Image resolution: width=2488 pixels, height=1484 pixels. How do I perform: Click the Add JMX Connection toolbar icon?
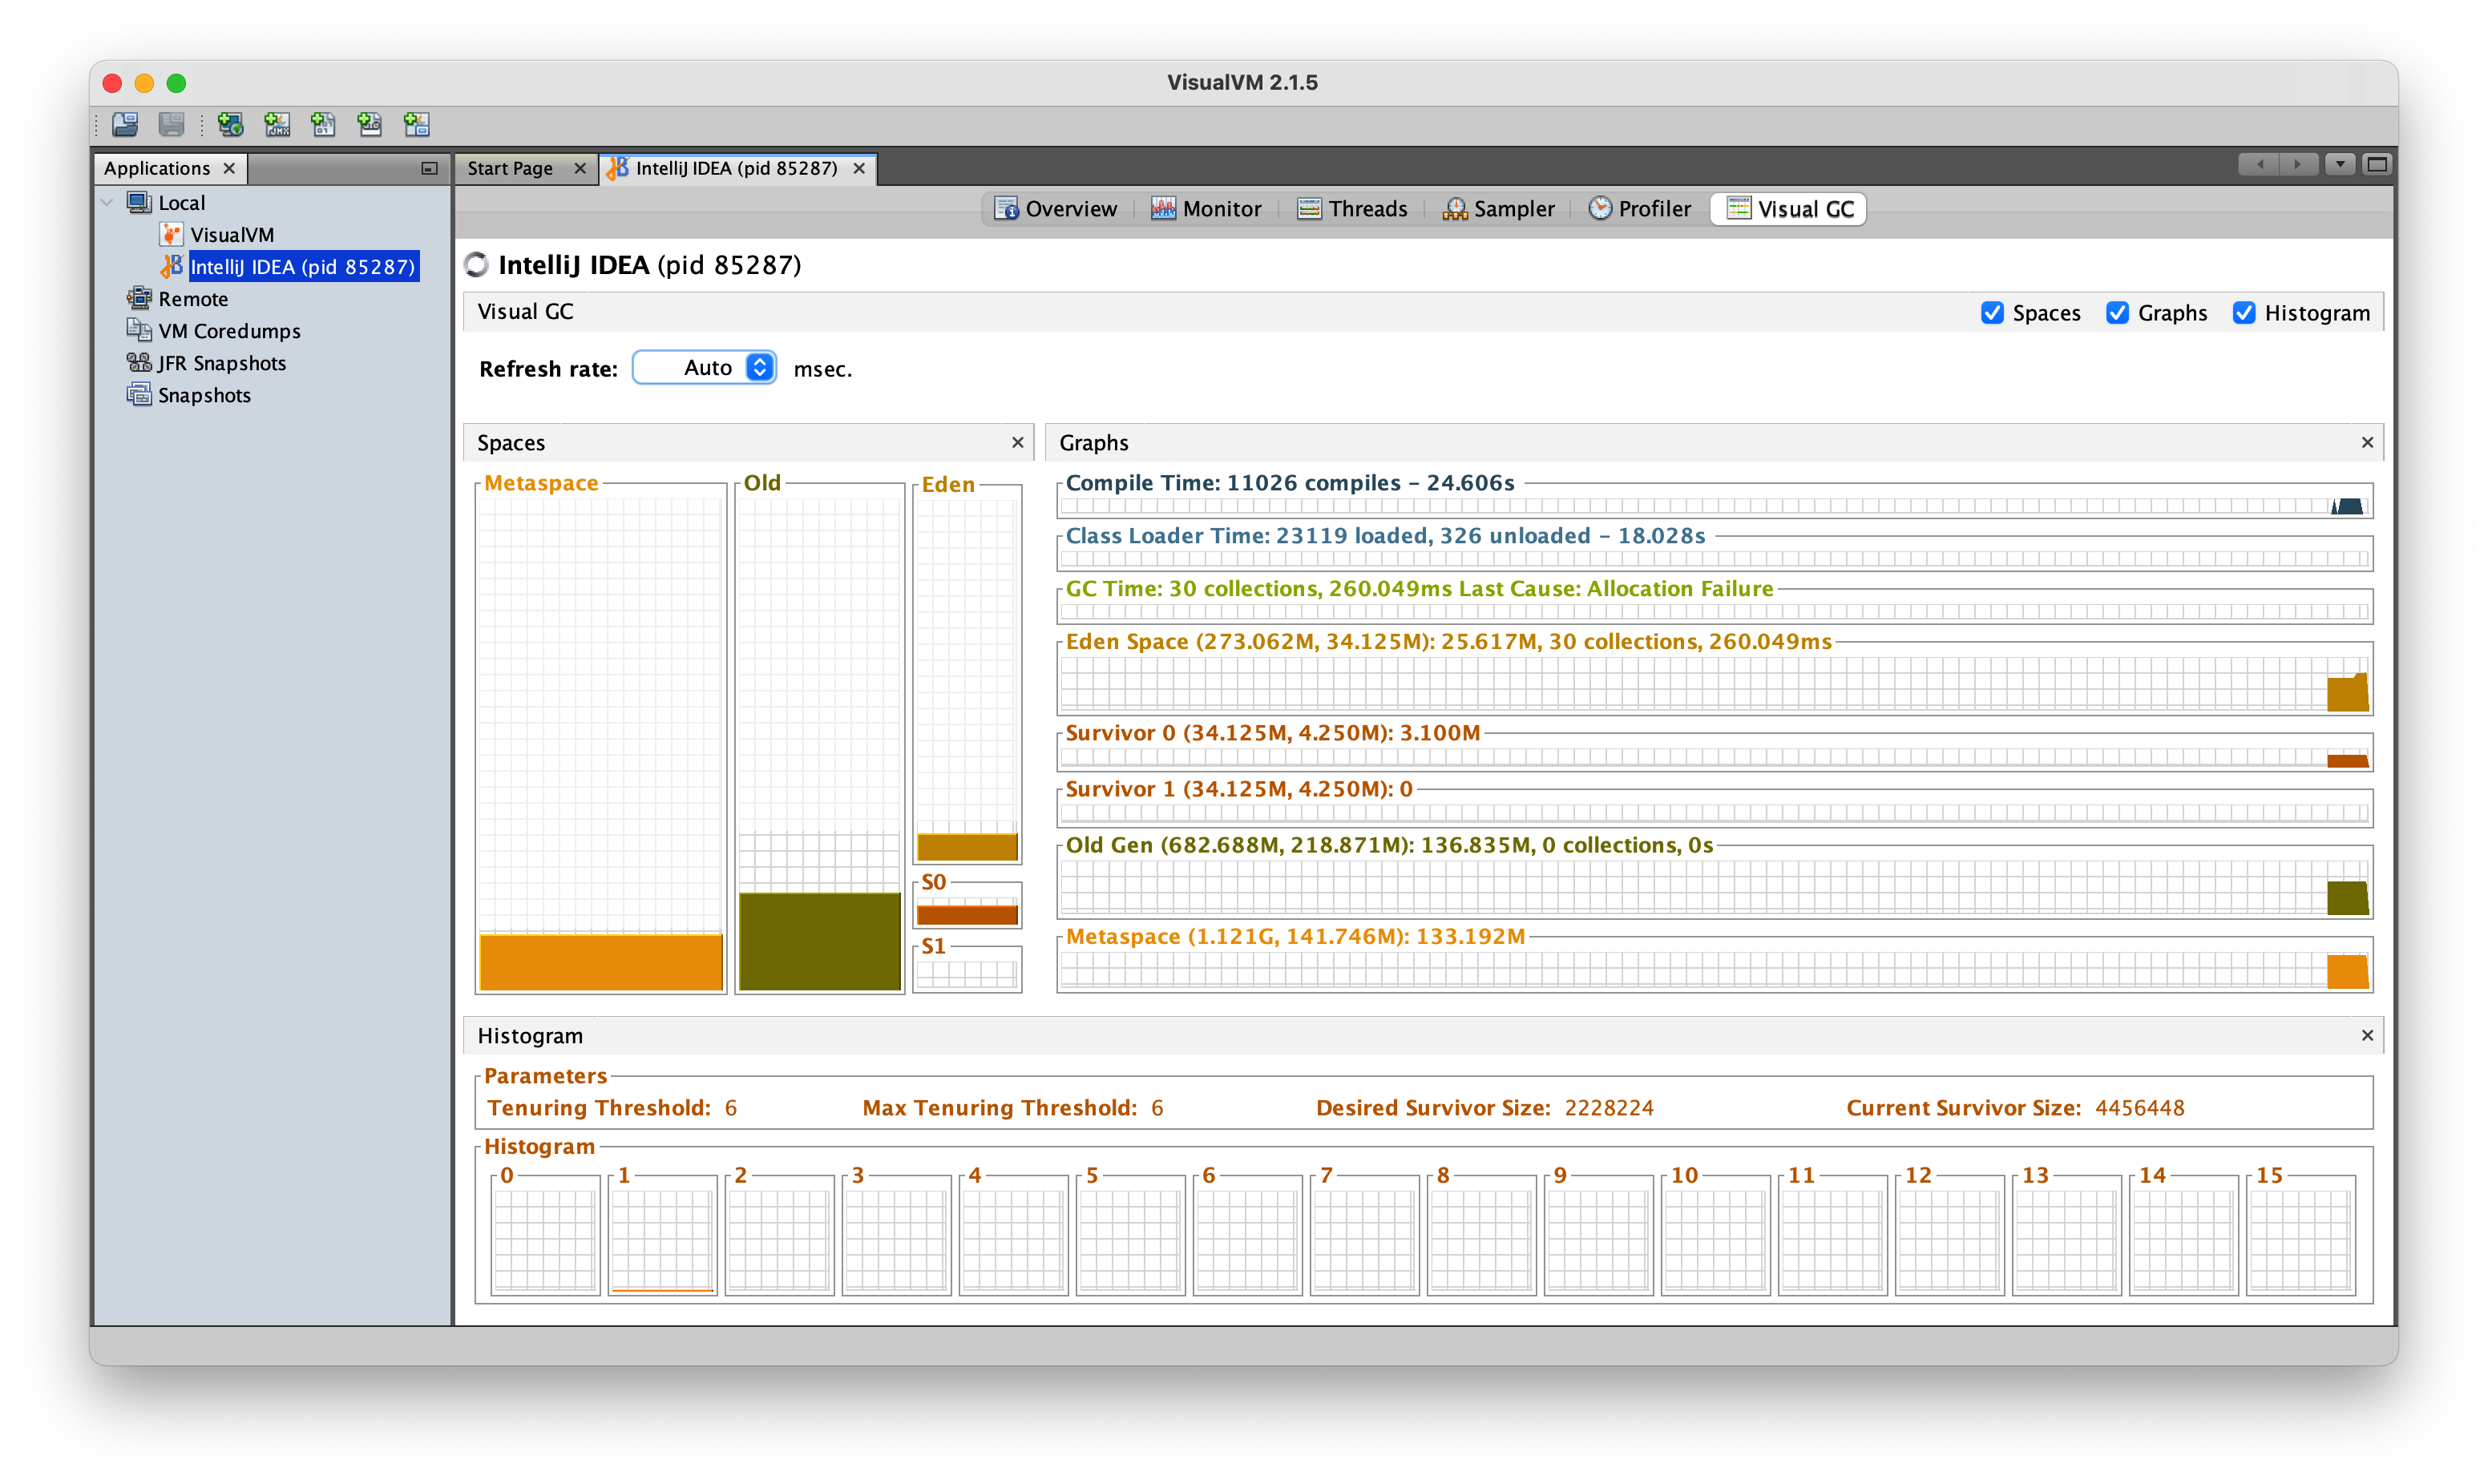point(277,124)
